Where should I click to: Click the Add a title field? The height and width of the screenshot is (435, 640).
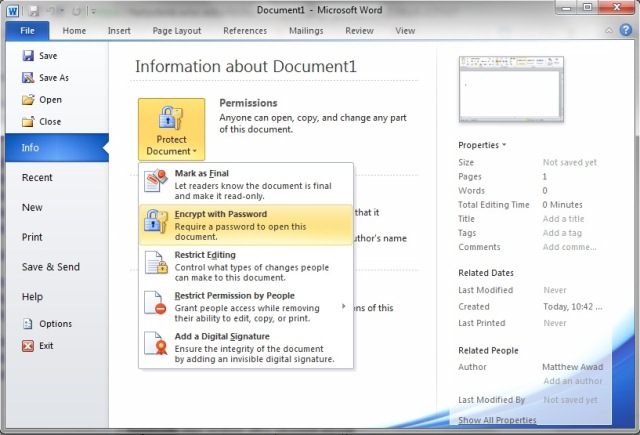[563, 219]
